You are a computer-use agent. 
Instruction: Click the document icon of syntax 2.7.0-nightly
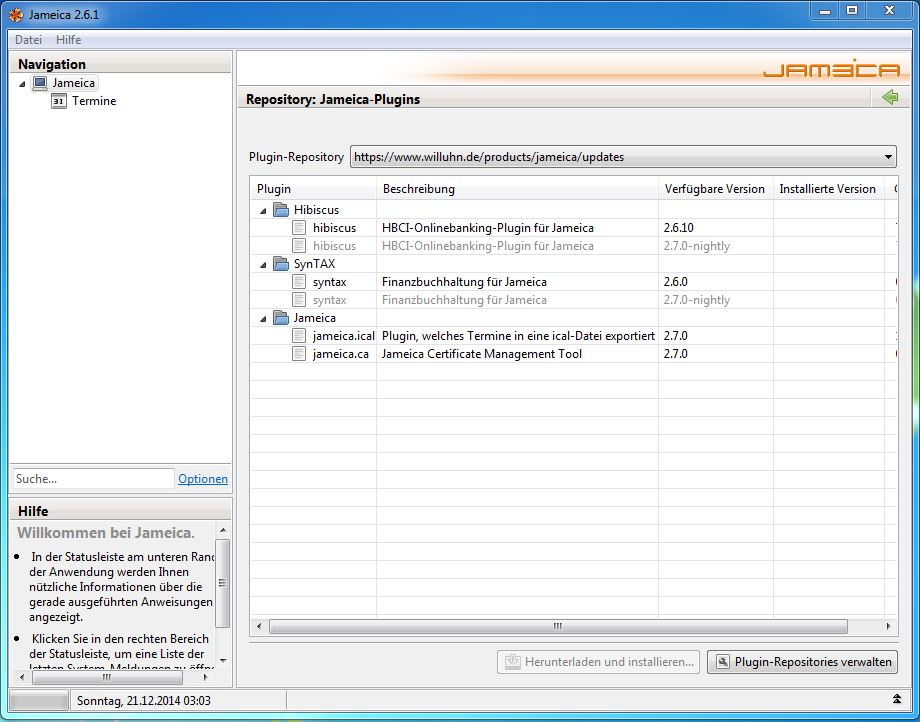click(299, 300)
